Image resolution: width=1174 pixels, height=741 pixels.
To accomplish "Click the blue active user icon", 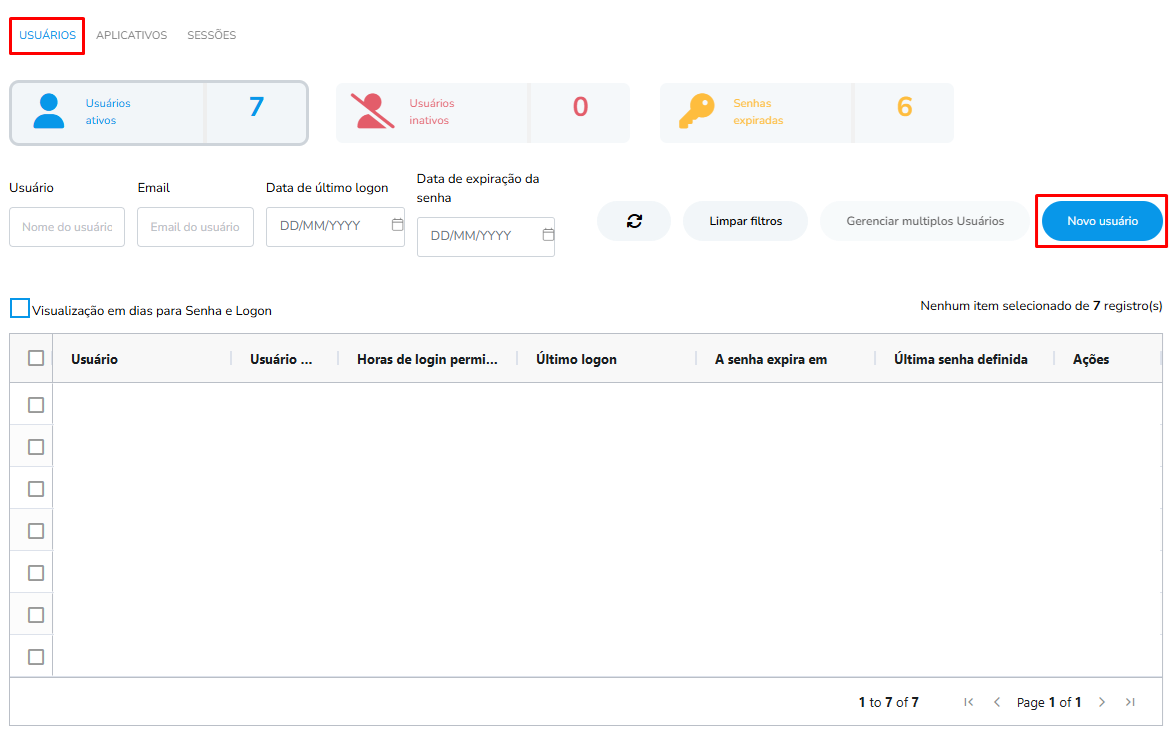I will pyautogui.click(x=49, y=111).
